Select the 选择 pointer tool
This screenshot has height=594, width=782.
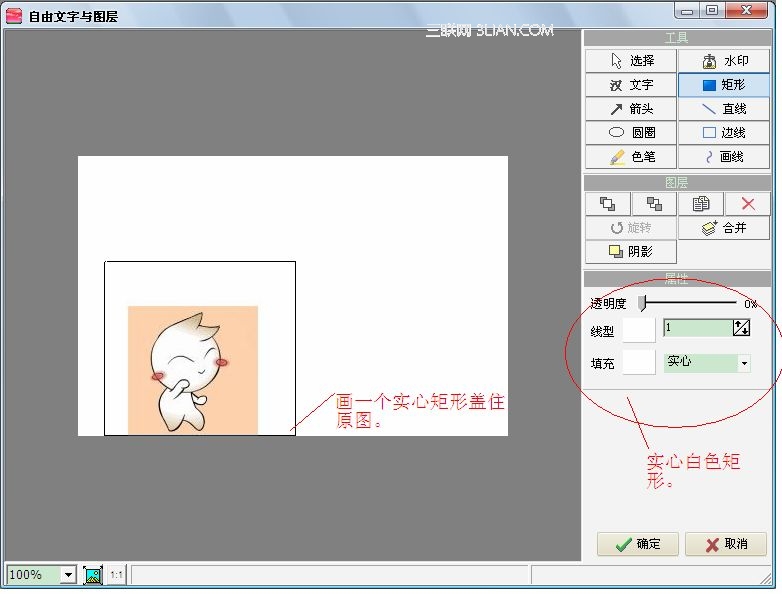[631, 61]
